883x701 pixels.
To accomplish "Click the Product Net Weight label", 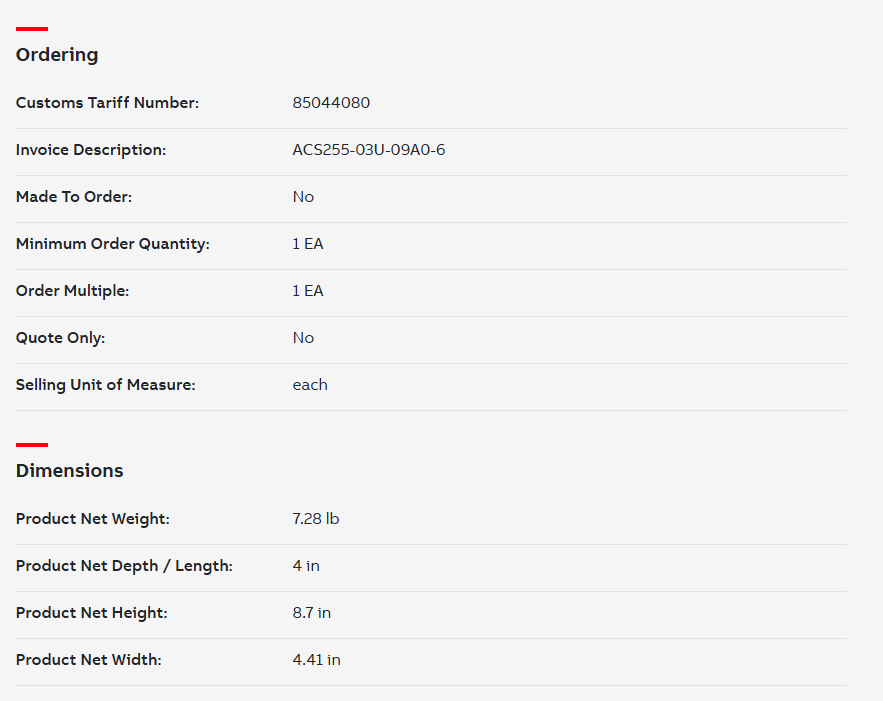I will click(93, 519).
